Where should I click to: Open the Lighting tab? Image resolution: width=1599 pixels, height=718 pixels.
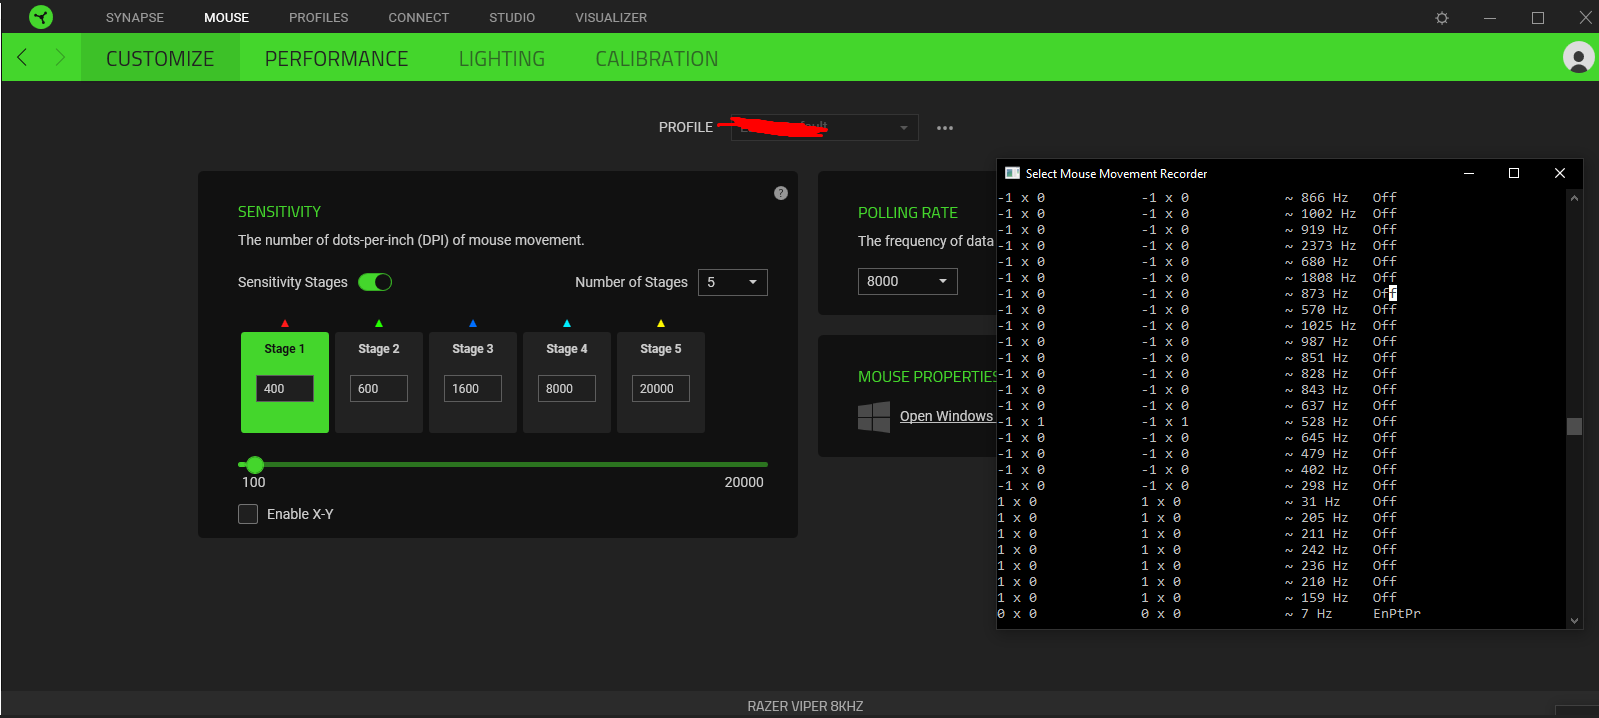tap(501, 59)
